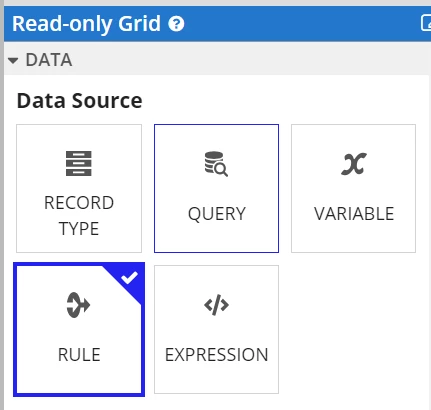Click the edit icon in the blue header

(x=426, y=23)
